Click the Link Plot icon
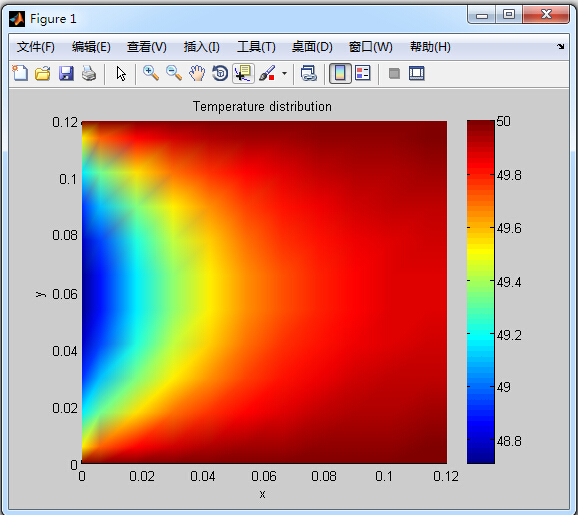This screenshot has width=578, height=515. pos(309,73)
